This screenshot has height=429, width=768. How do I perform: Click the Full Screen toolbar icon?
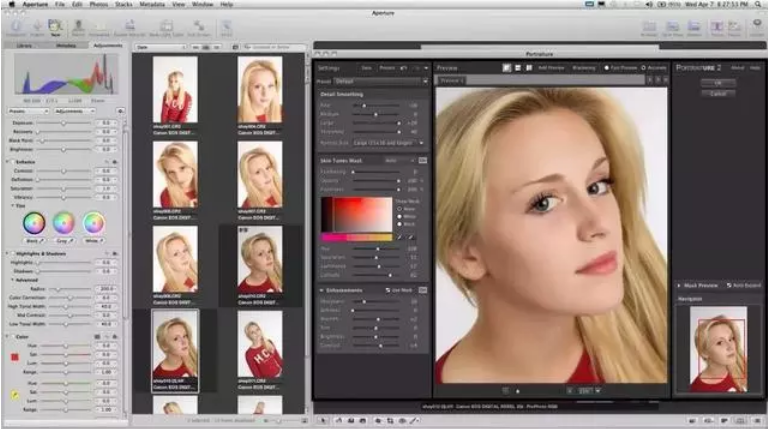[758, 27]
